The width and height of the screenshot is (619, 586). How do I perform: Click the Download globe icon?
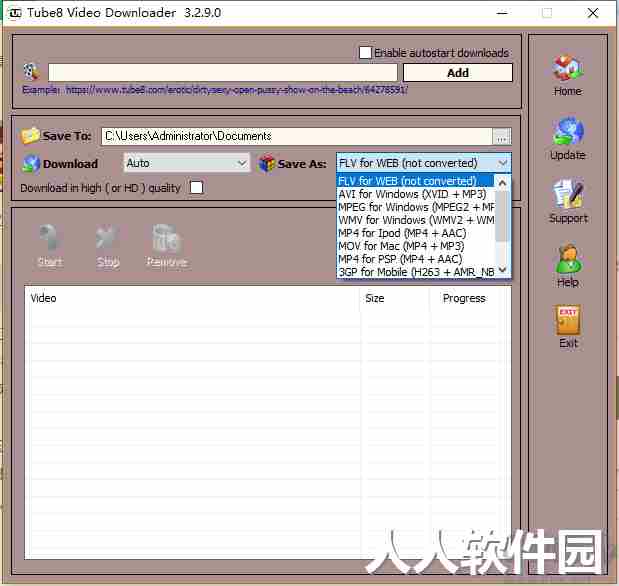(31, 163)
